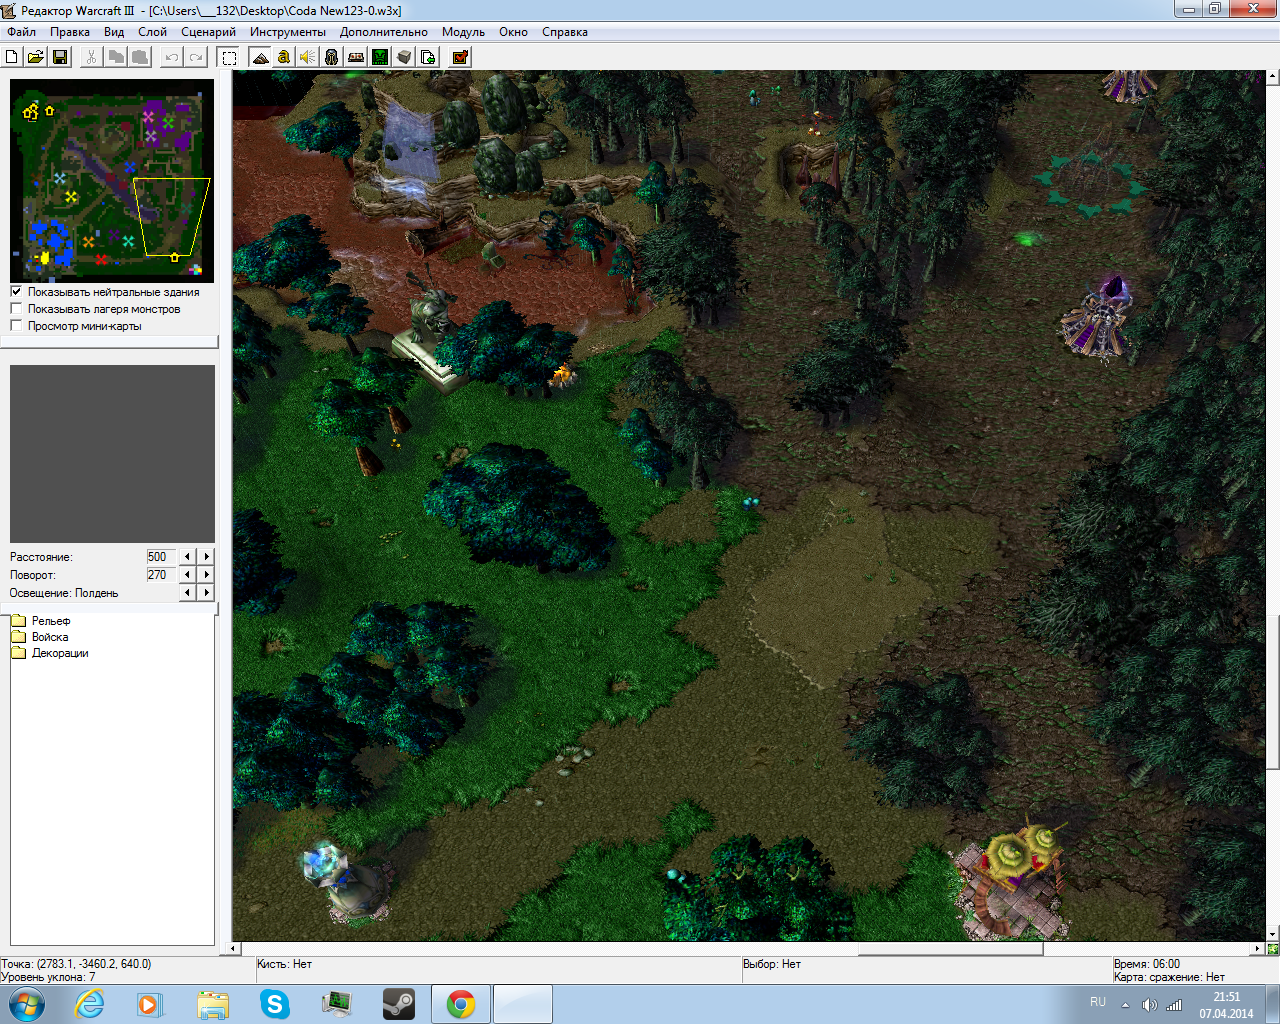
Task: Open the 'Модуль' menu
Action: (x=463, y=32)
